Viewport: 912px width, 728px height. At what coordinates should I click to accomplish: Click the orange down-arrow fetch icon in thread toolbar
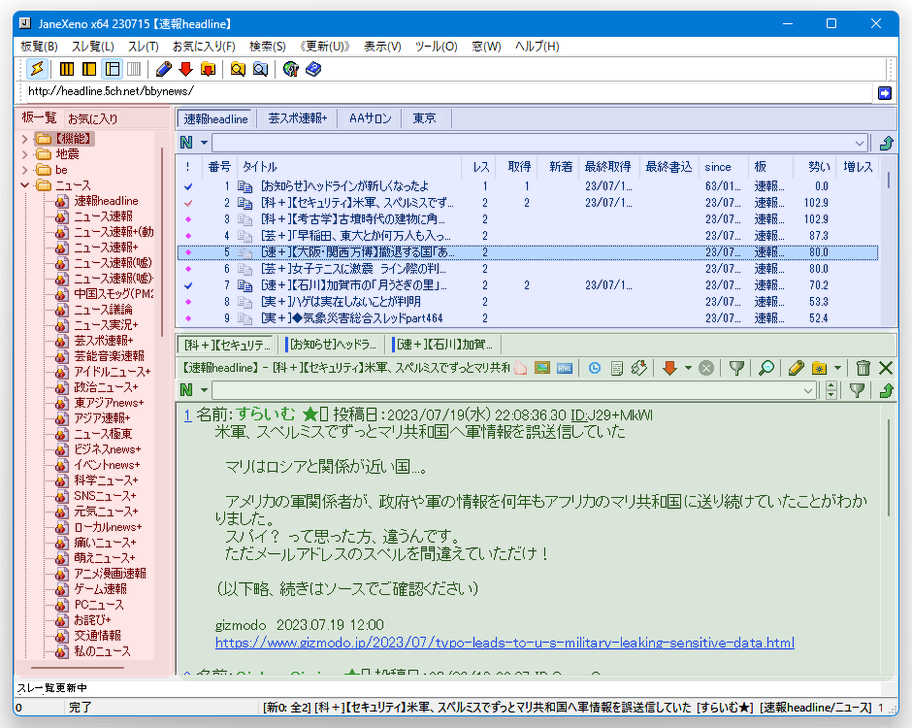669,368
